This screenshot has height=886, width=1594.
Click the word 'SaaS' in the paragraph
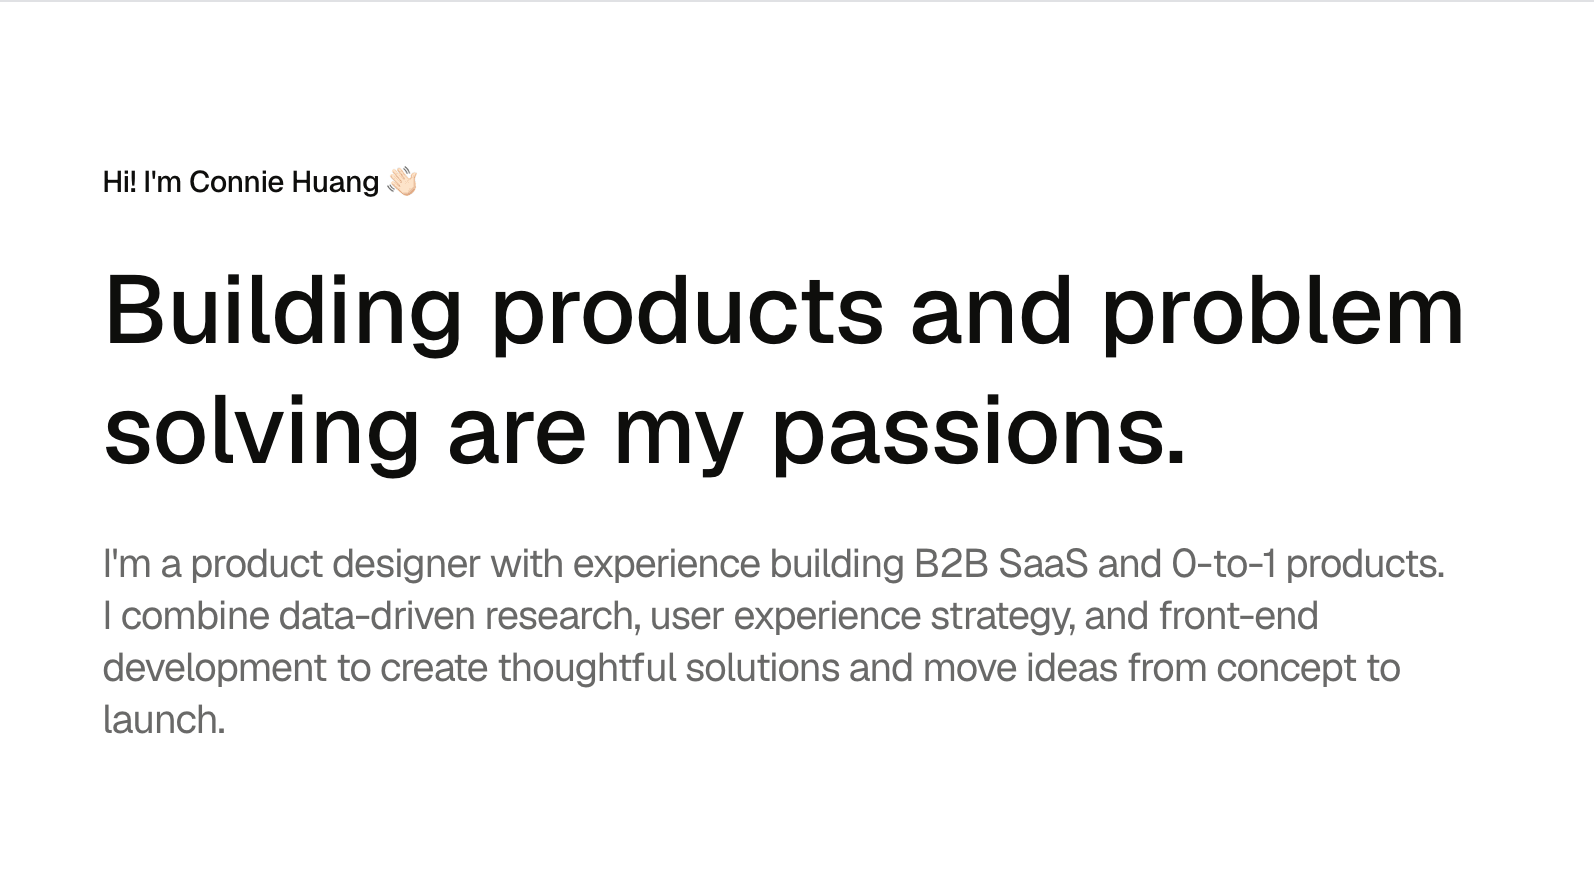pos(1043,564)
